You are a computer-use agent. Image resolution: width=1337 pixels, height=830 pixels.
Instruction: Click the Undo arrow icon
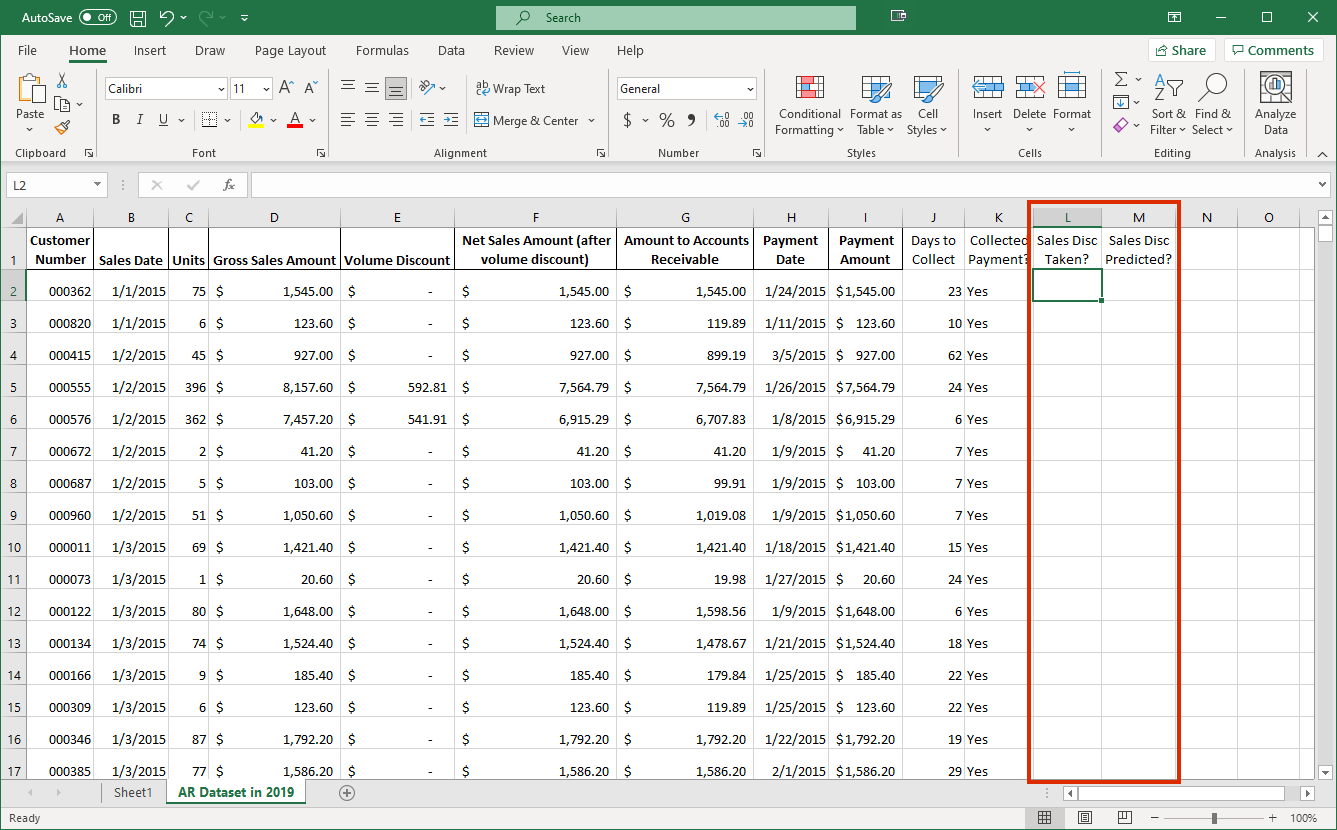(166, 18)
